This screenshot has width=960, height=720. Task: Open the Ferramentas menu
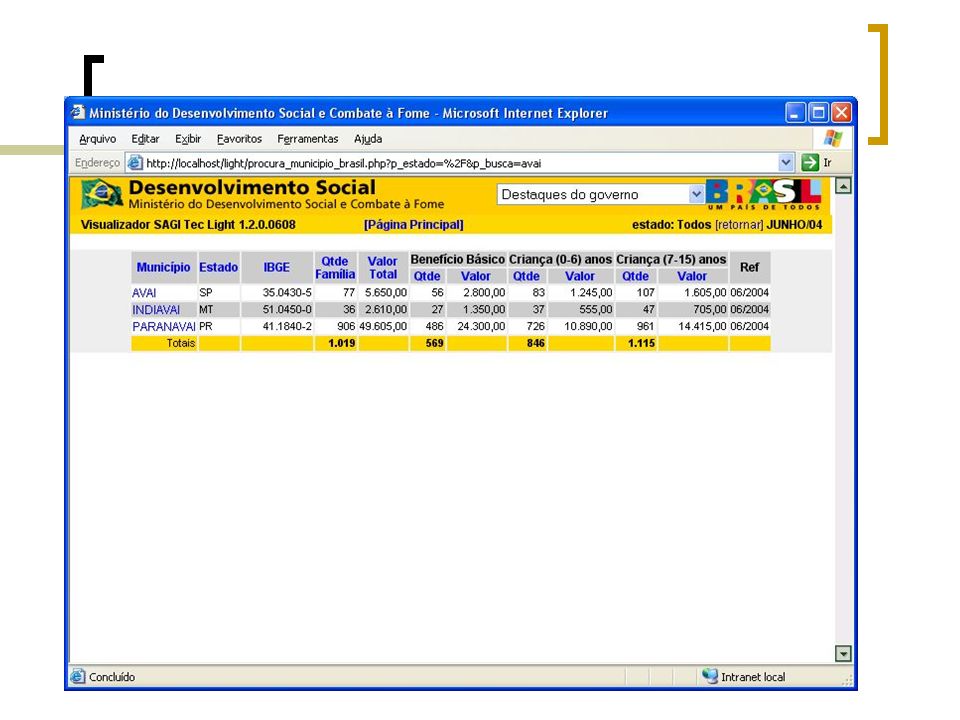click(307, 139)
